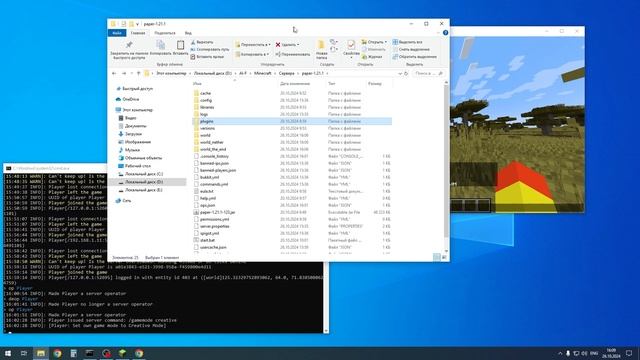
Task: Go Up one folder arrow
Action: [138, 73]
